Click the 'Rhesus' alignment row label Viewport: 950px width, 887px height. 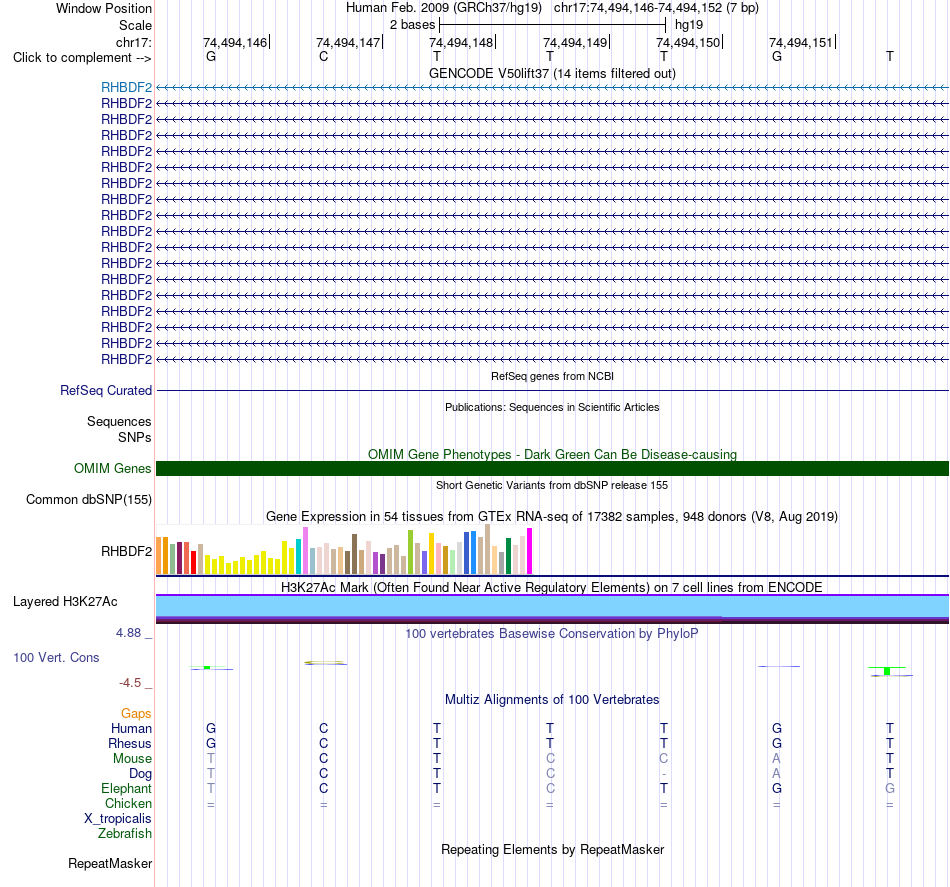coord(130,743)
